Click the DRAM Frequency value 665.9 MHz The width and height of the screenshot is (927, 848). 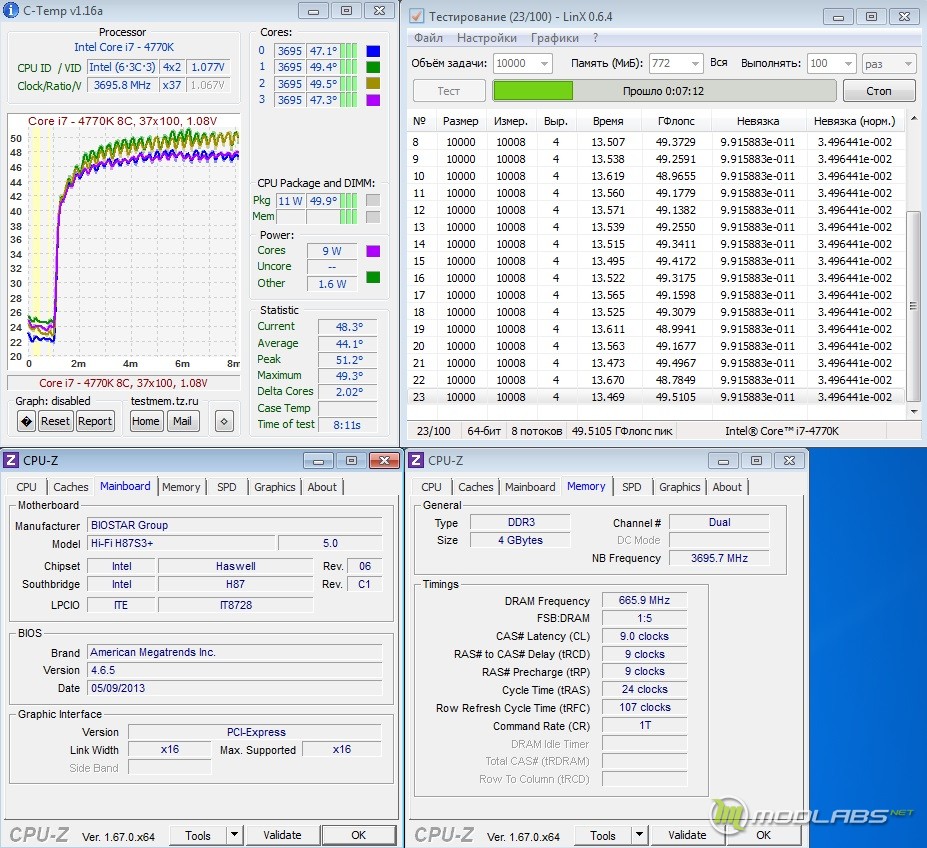tap(644, 600)
